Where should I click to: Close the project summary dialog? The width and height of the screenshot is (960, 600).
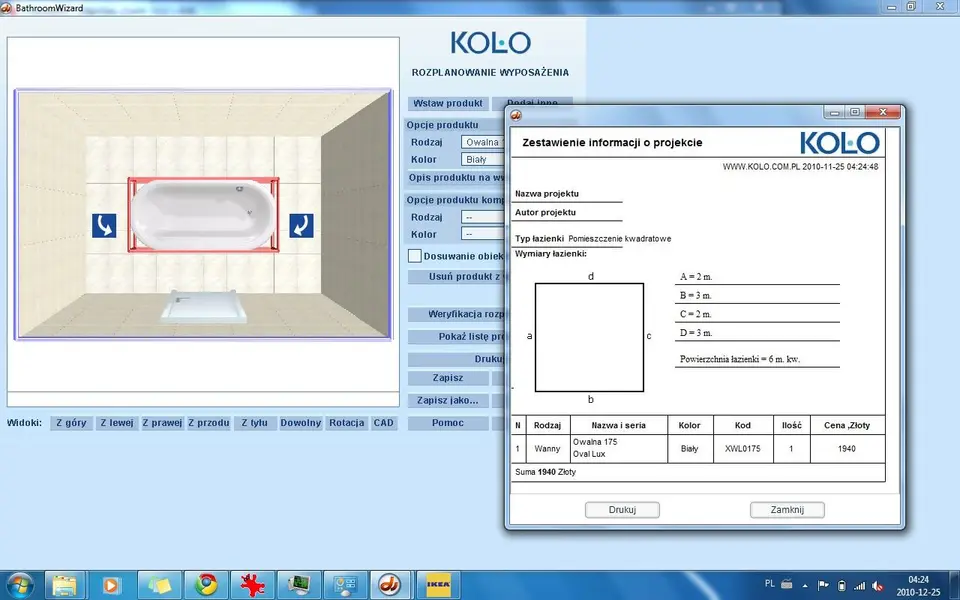(x=883, y=112)
